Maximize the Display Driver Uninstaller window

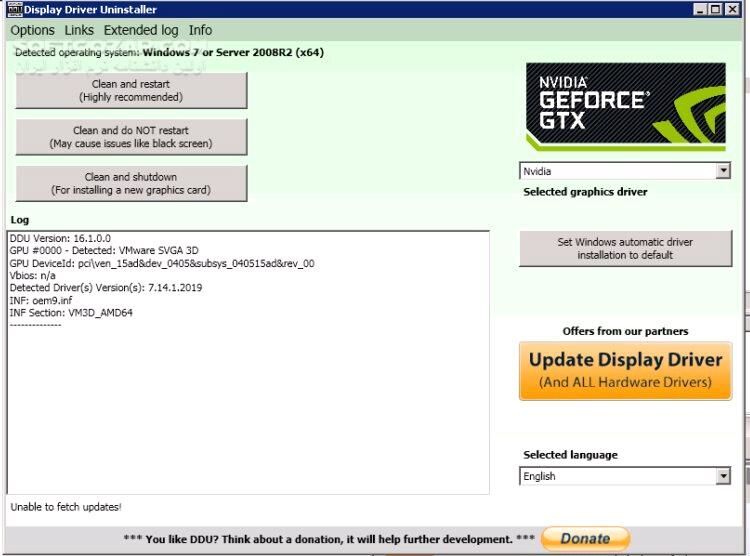[716, 9]
